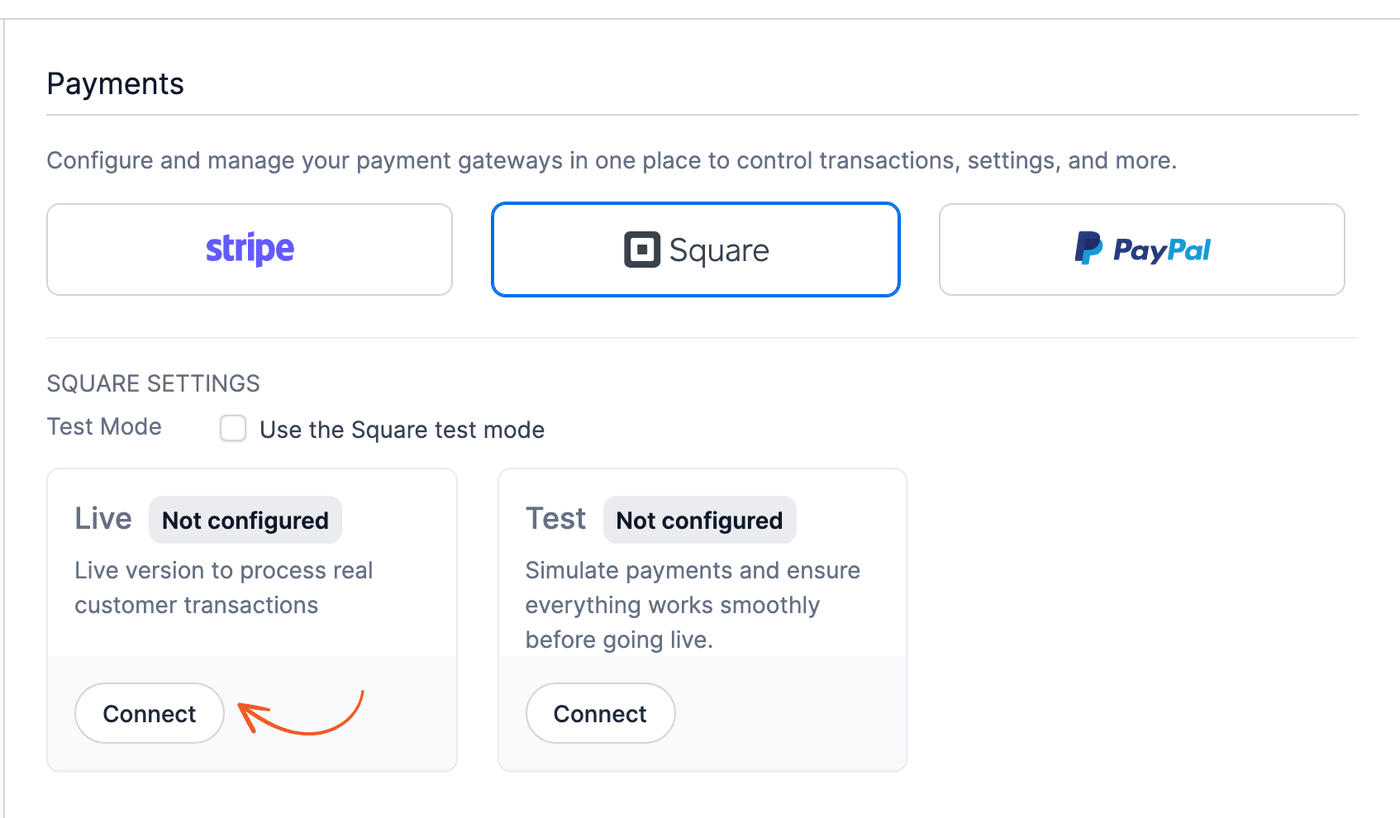This screenshot has width=1400, height=818.
Task: Click the 'Configure and manage your payment gateways' text
Action: [612, 161]
